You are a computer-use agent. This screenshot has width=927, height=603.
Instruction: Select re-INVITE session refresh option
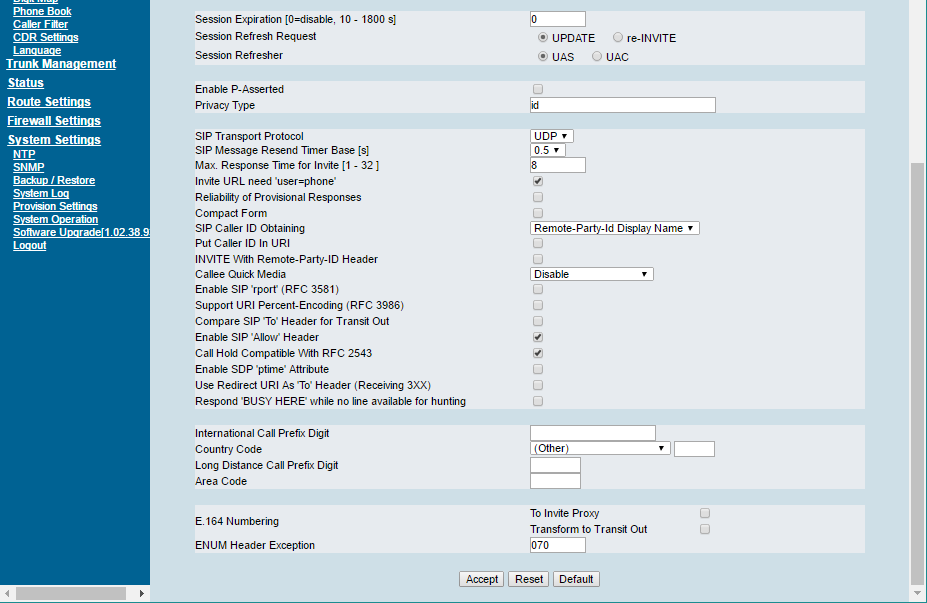coord(618,37)
